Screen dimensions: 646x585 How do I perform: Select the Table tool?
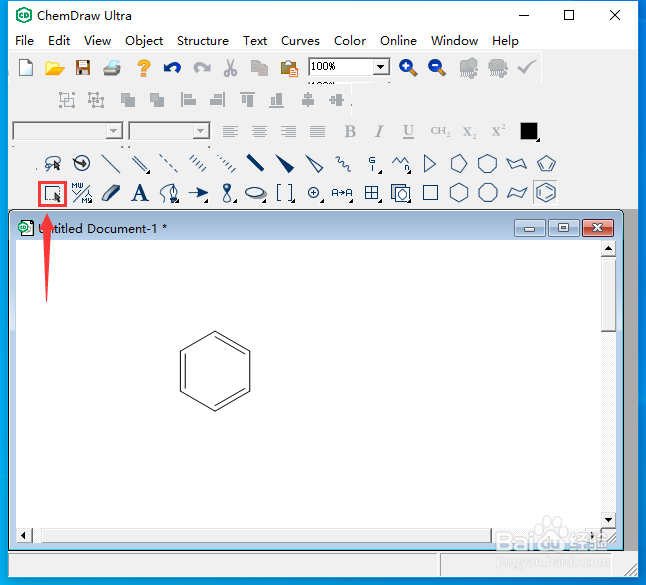372,193
